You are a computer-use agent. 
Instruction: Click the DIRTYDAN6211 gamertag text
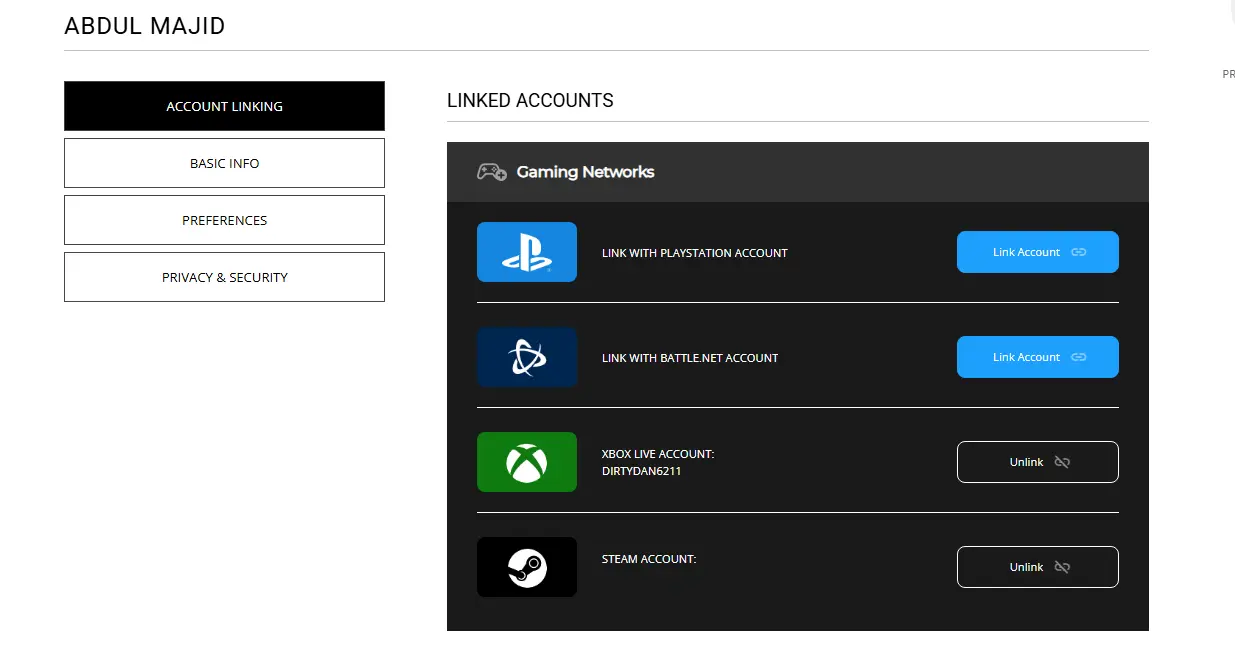[641, 471]
